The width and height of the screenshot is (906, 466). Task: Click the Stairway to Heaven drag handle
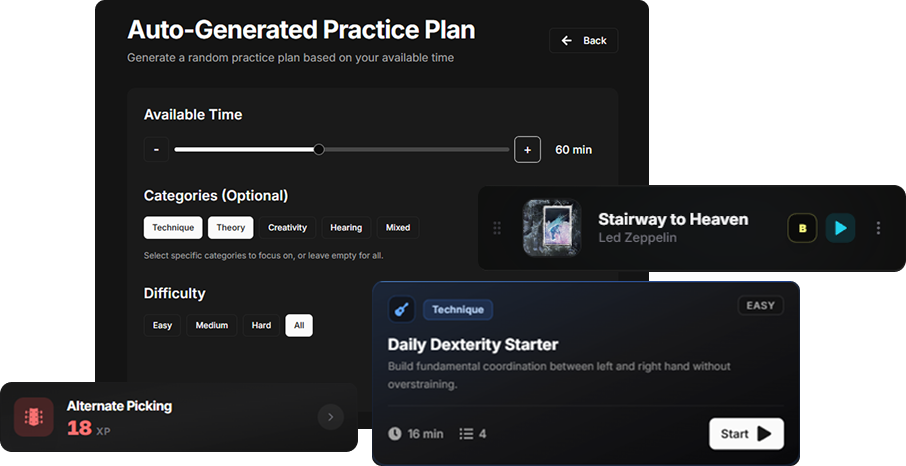(x=497, y=228)
